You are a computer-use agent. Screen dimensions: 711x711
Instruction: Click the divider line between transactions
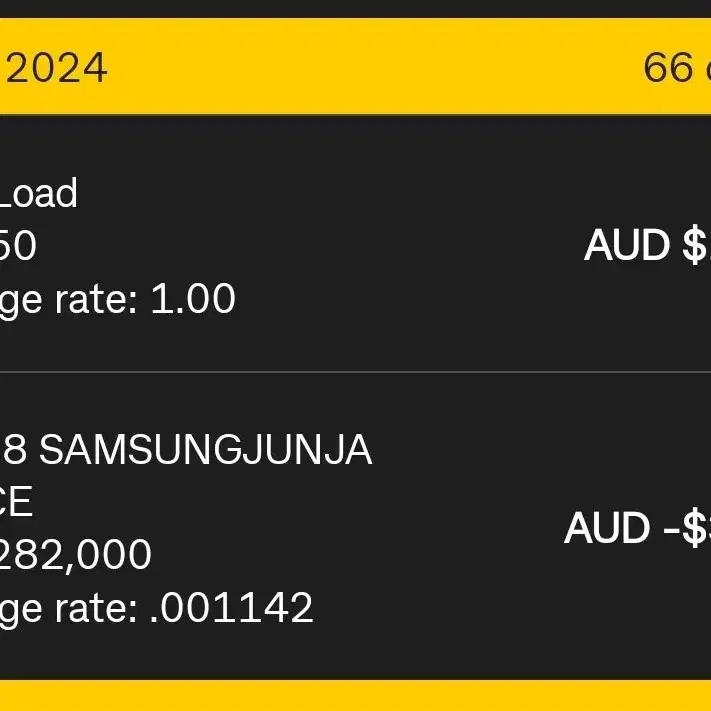(x=356, y=372)
